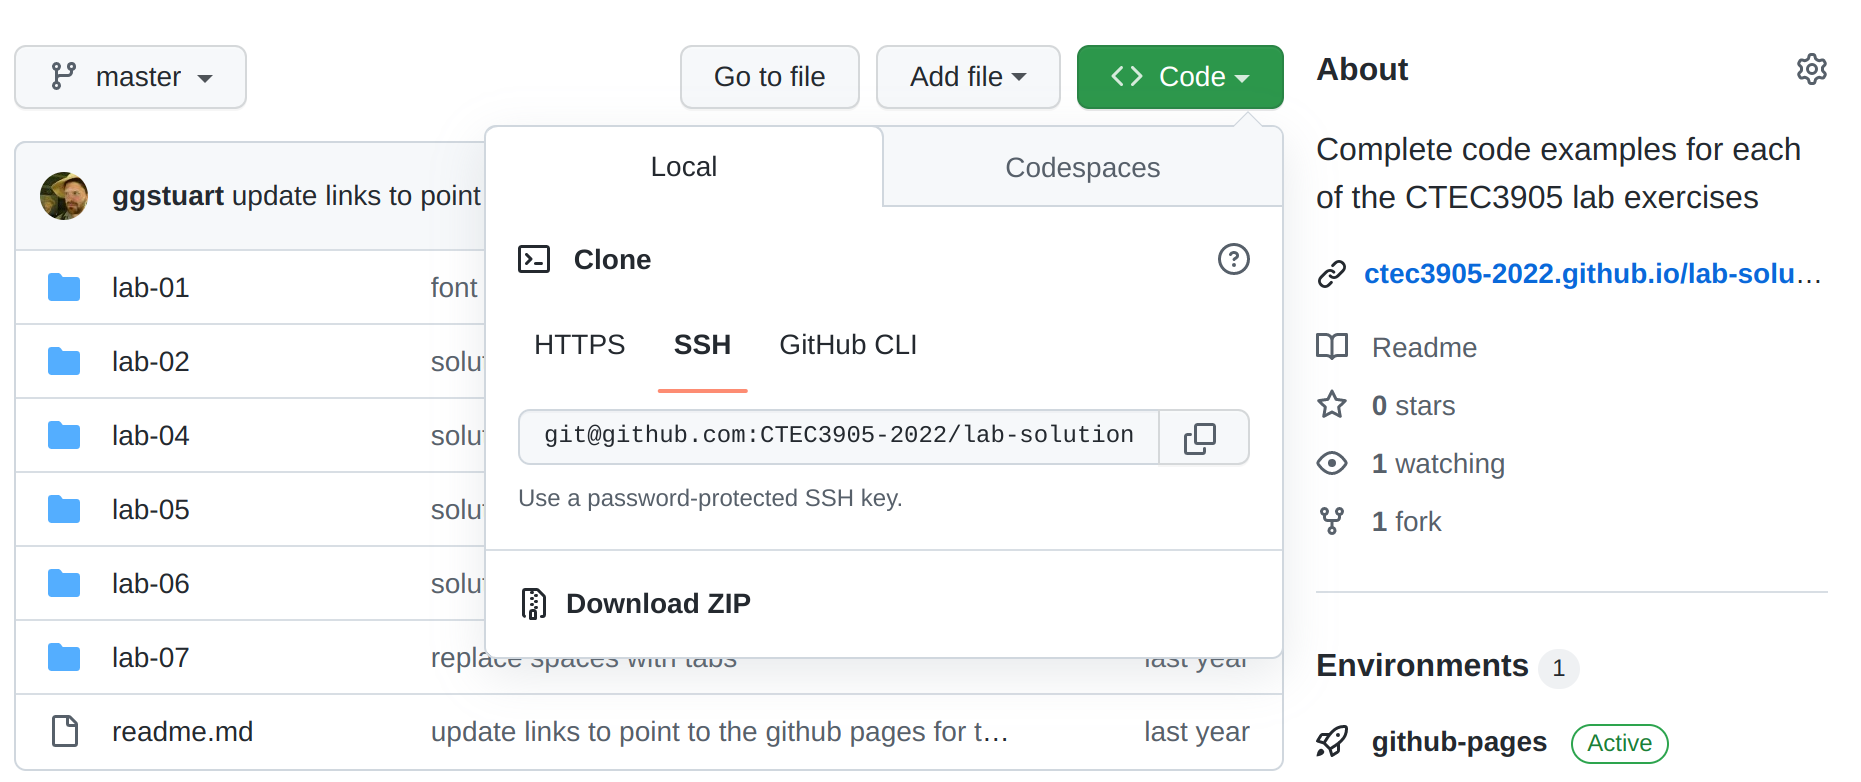1861x782 pixels.
Task: Click the star icon in About
Action: (x=1332, y=405)
